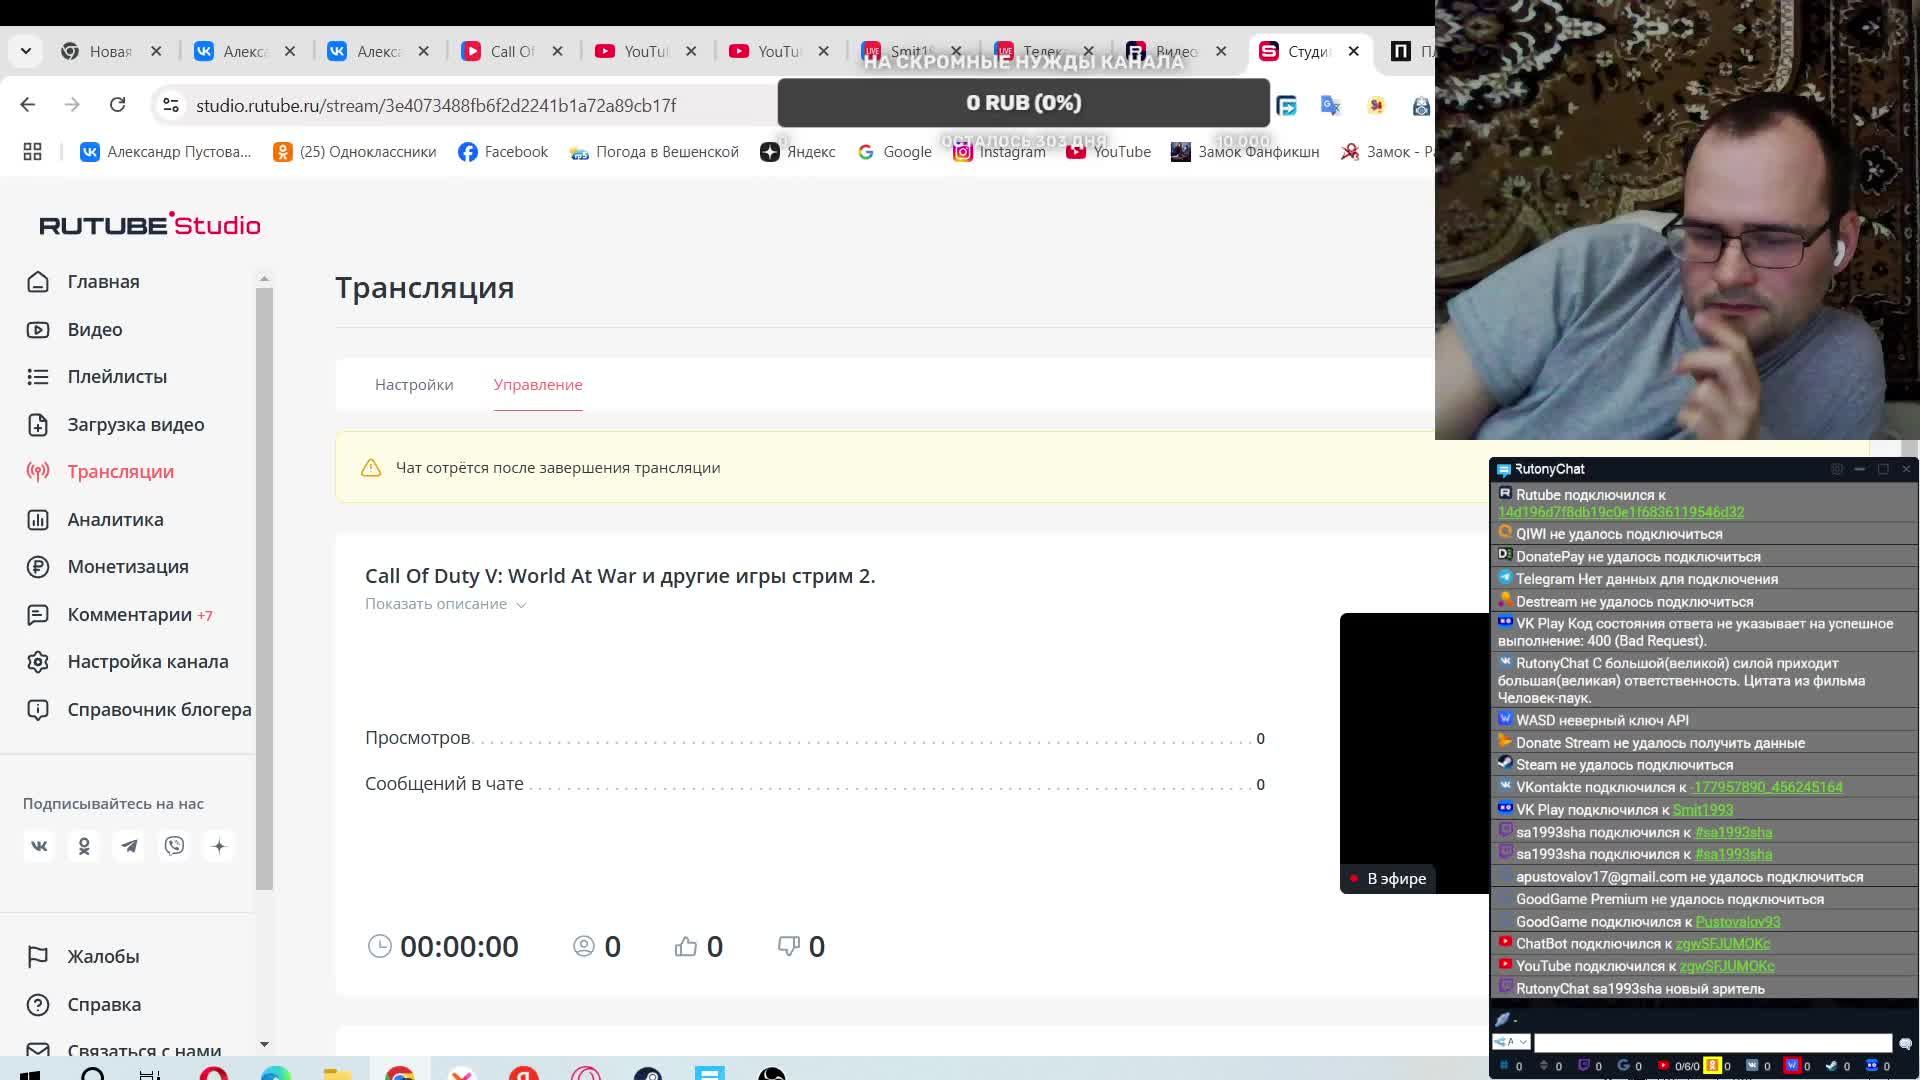Click the VK social icon under Подписывайтесь

click(x=39, y=846)
